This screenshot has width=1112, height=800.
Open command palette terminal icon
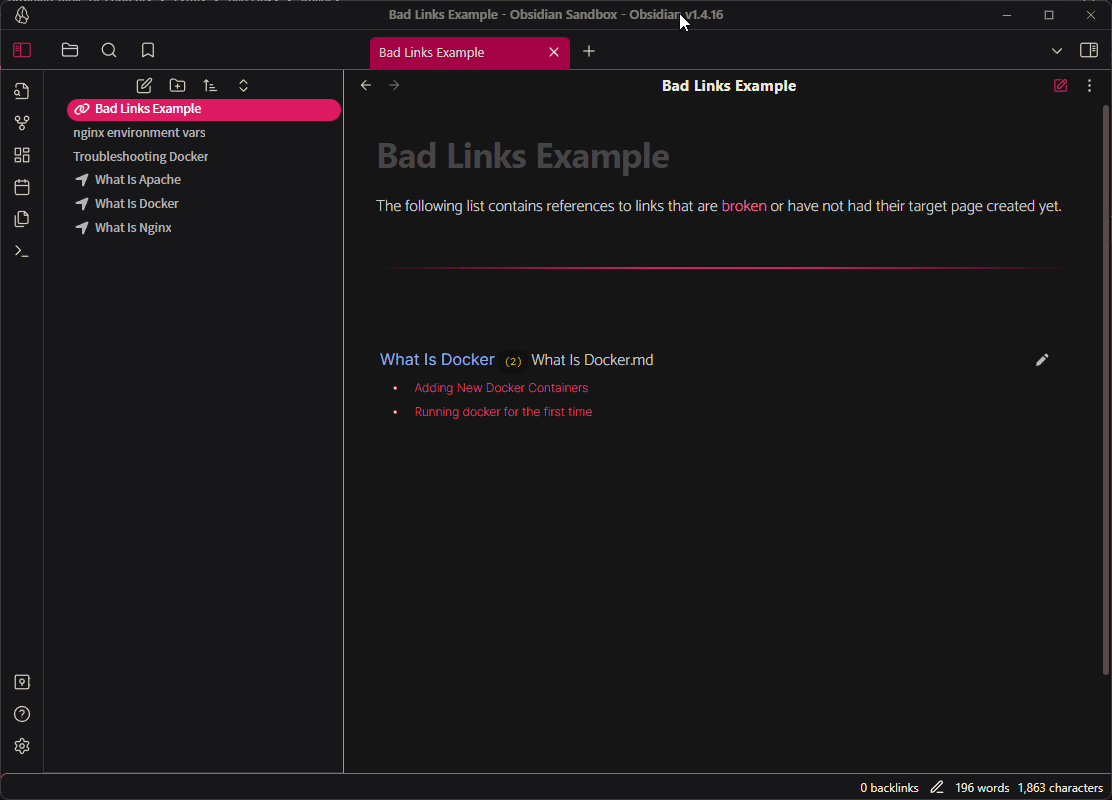point(22,251)
